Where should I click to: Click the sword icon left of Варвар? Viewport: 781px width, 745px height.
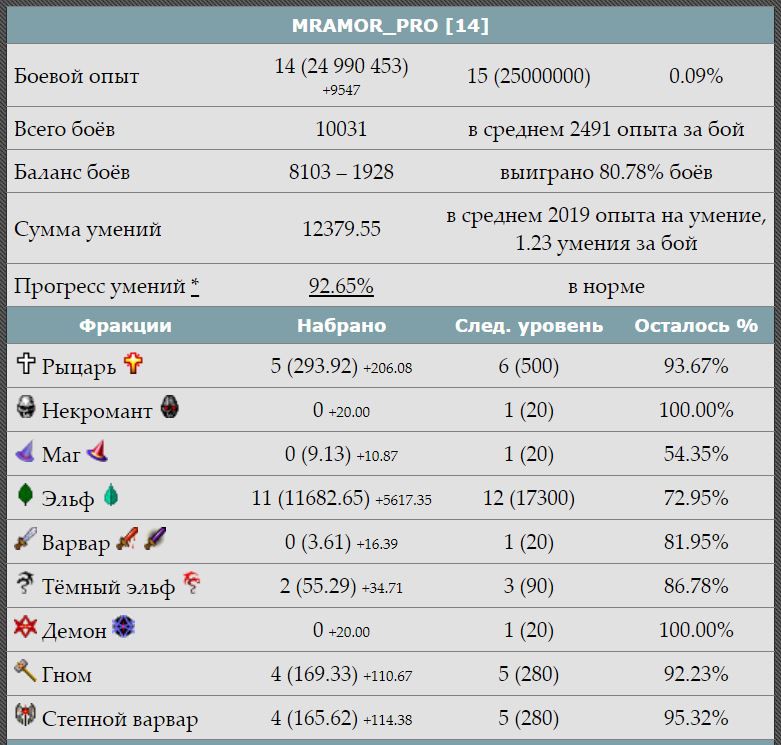tap(26, 541)
